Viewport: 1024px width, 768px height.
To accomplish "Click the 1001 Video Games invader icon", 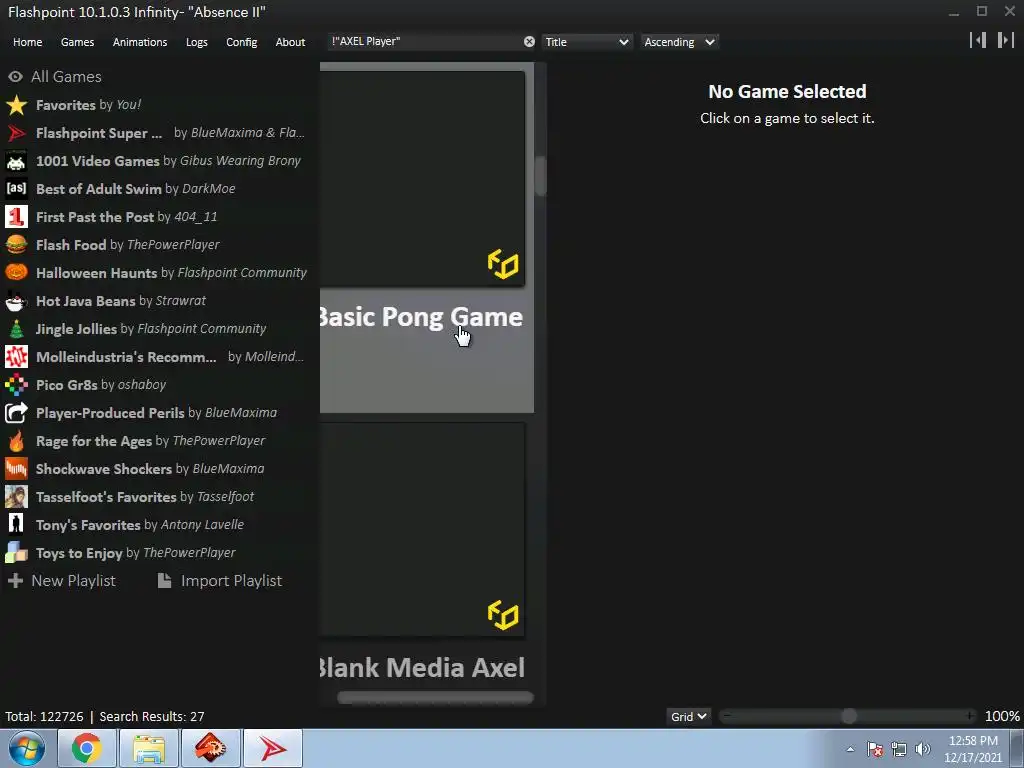I will 16,161.
